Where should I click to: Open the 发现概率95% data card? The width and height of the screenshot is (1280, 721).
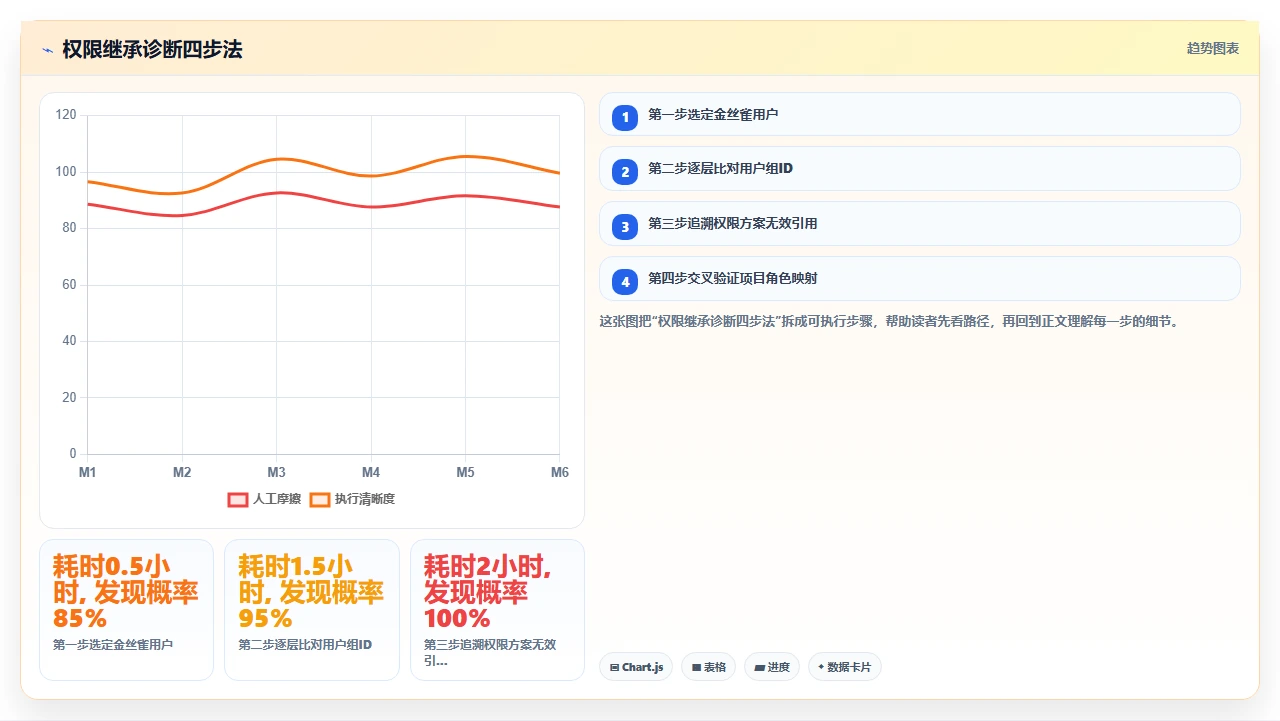(312, 610)
